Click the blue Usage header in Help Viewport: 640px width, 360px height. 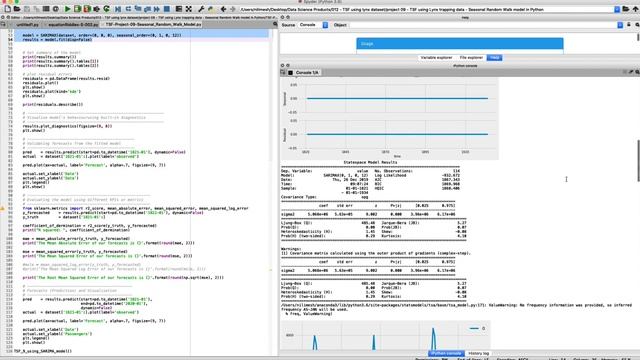point(460,44)
